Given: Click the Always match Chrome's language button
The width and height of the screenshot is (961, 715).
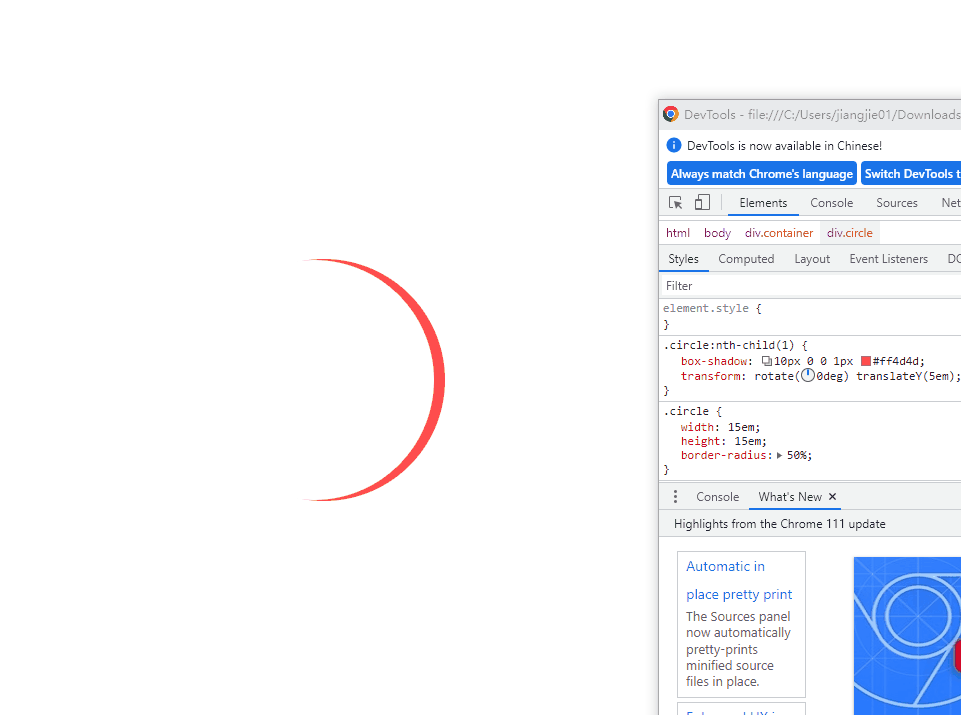Looking at the screenshot, I should (x=761, y=173).
